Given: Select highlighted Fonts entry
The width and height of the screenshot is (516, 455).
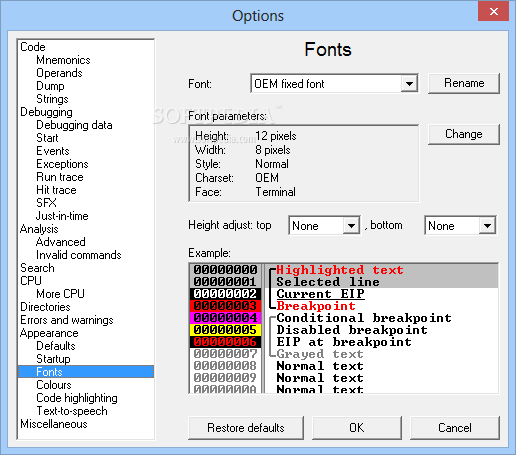Looking at the screenshot, I should tap(86, 372).
